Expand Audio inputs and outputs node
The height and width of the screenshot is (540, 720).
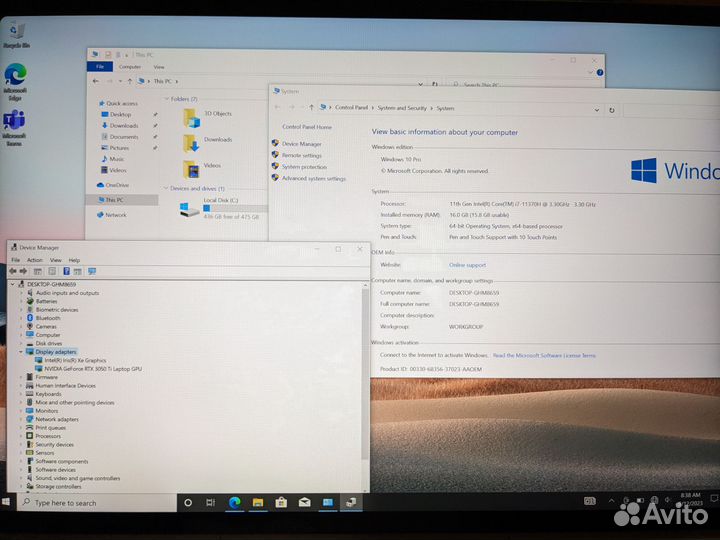[21, 293]
